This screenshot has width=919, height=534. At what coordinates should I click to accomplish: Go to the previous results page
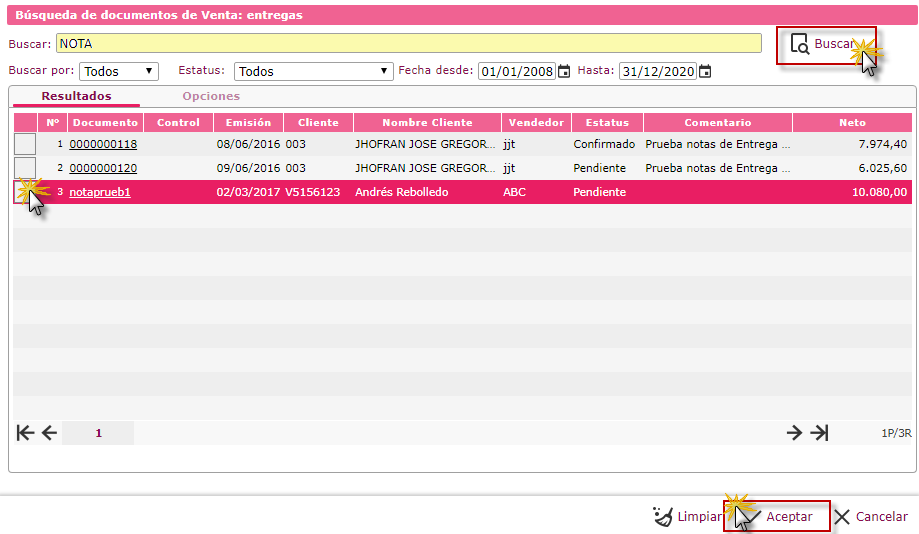(x=49, y=433)
